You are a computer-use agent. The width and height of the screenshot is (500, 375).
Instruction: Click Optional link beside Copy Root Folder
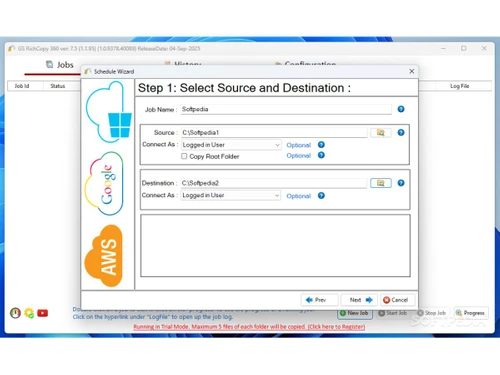tap(298, 156)
